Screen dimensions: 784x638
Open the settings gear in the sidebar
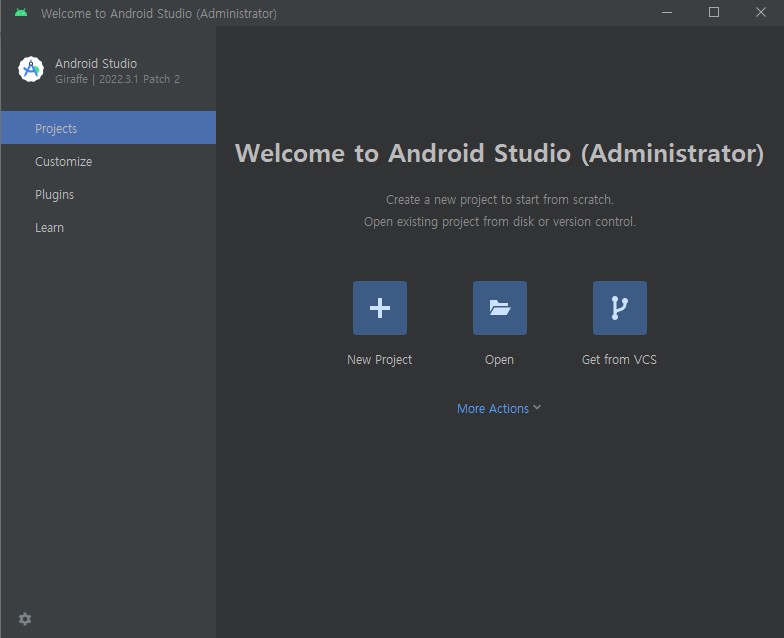[25, 619]
